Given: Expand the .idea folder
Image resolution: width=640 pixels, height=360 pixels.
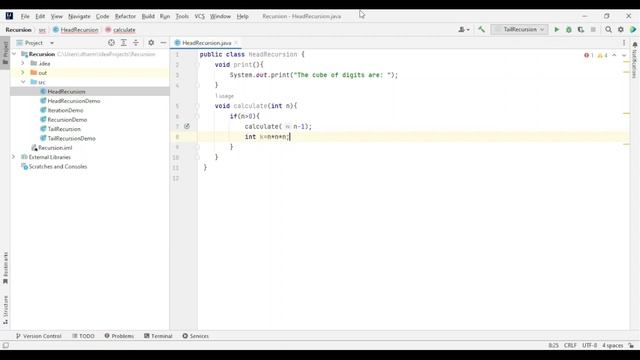Looking at the screenshot, I should click(x=23, y=63).
